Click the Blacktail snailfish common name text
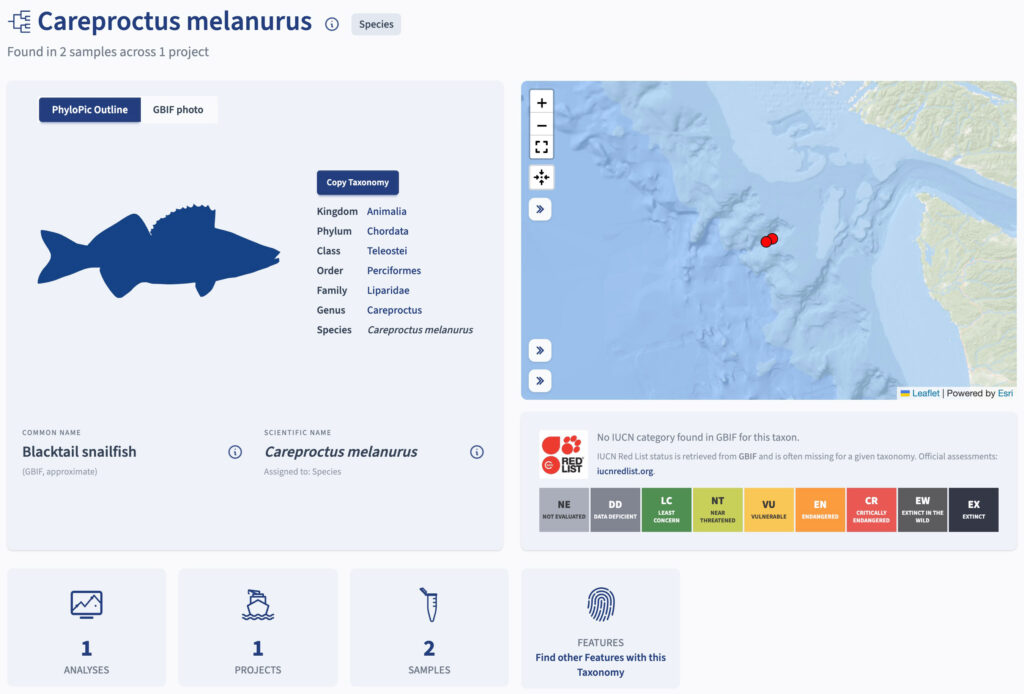 [x=80, y=452]
